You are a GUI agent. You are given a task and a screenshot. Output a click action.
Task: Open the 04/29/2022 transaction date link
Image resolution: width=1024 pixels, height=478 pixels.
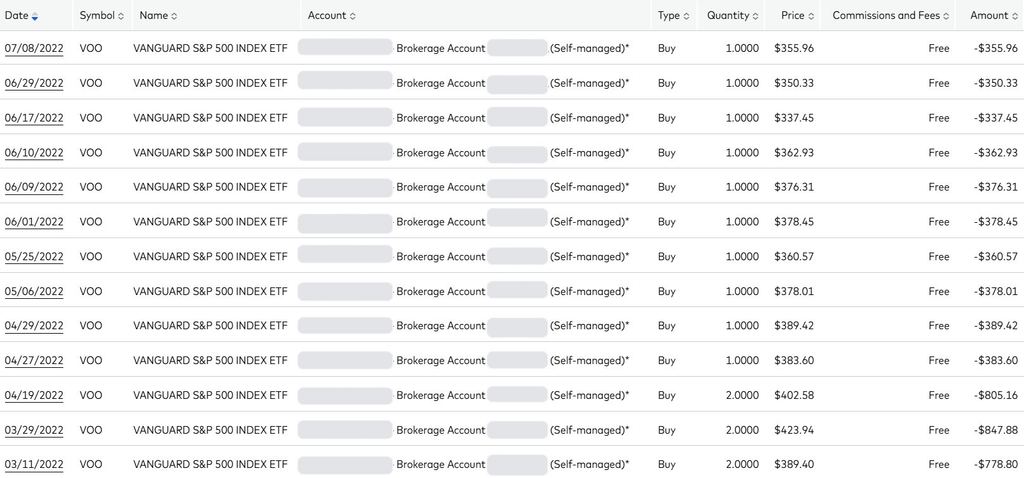tap(34, 326)
